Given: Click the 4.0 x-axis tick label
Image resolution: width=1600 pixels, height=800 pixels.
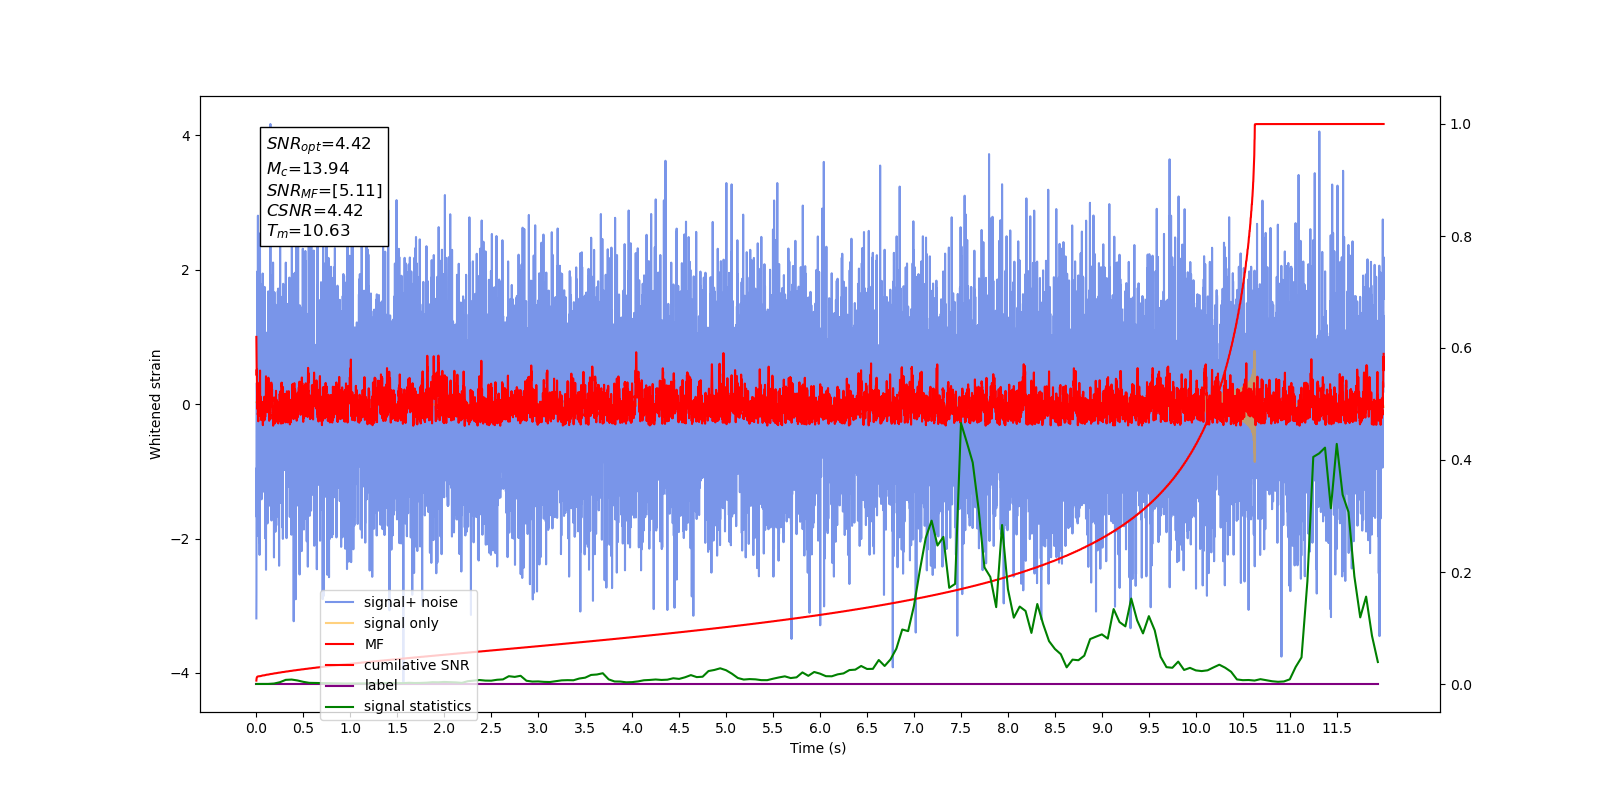Looking at the screenshot, I should tap(632, 728).
